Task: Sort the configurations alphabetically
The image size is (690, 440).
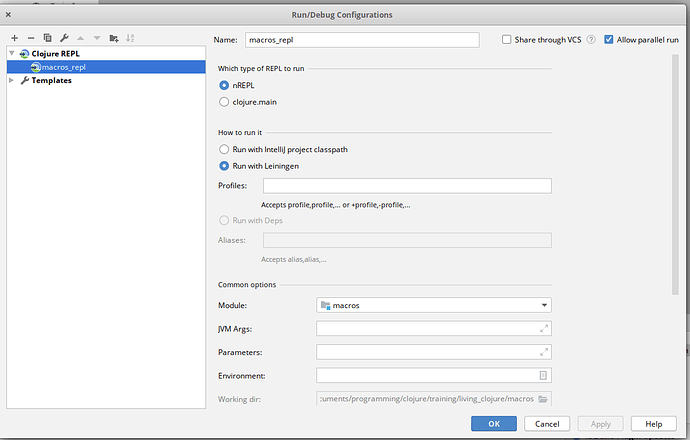Action: [x=130, y=38]
